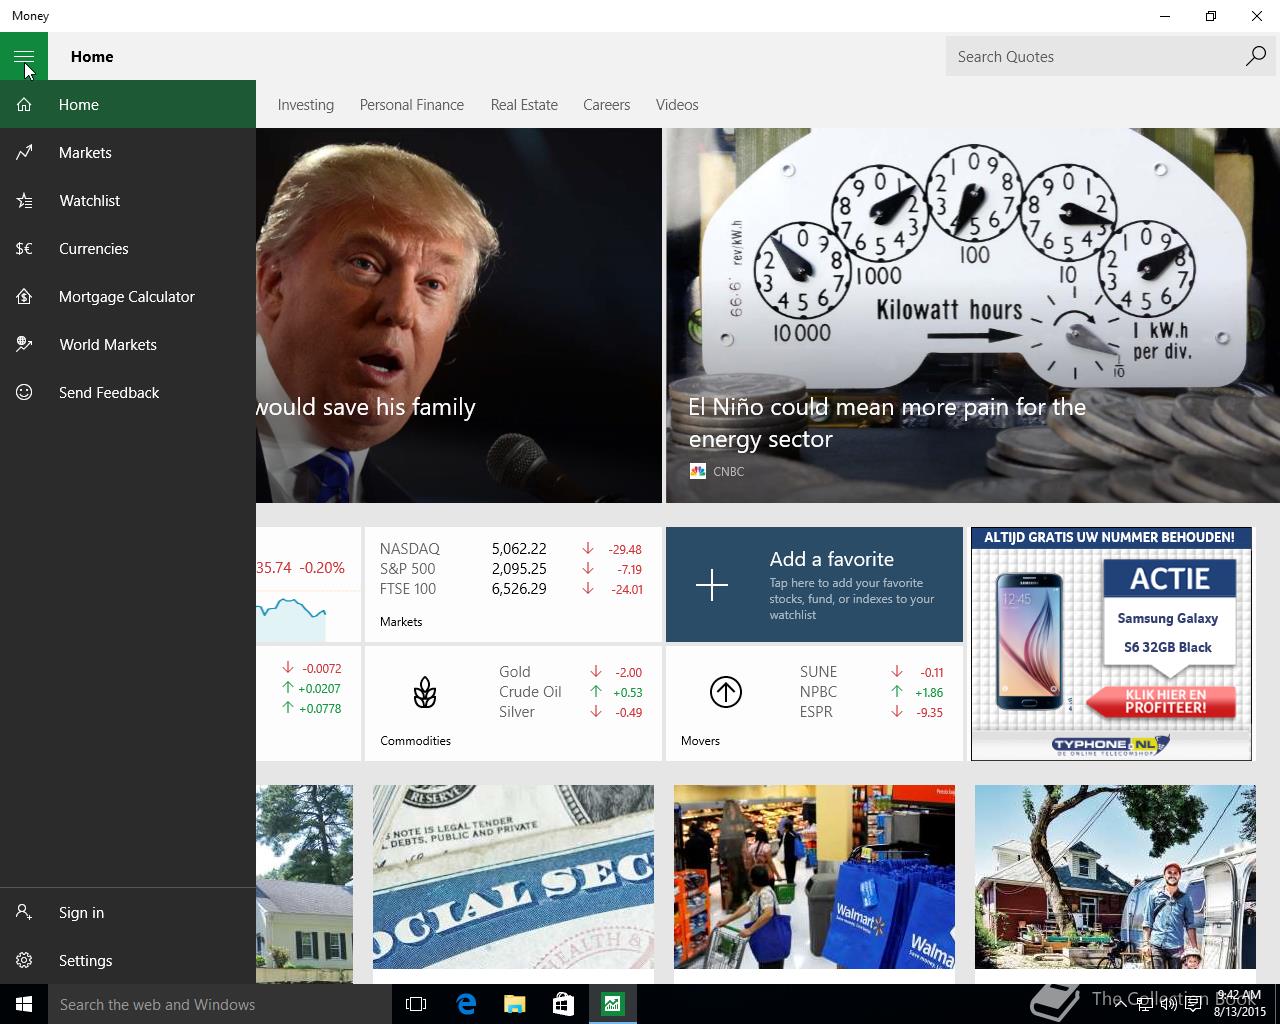The height and width of the screenshot is (1024, 1280).
Task: Launch Microsoft Edge from taskbar
Action: 466,1004
